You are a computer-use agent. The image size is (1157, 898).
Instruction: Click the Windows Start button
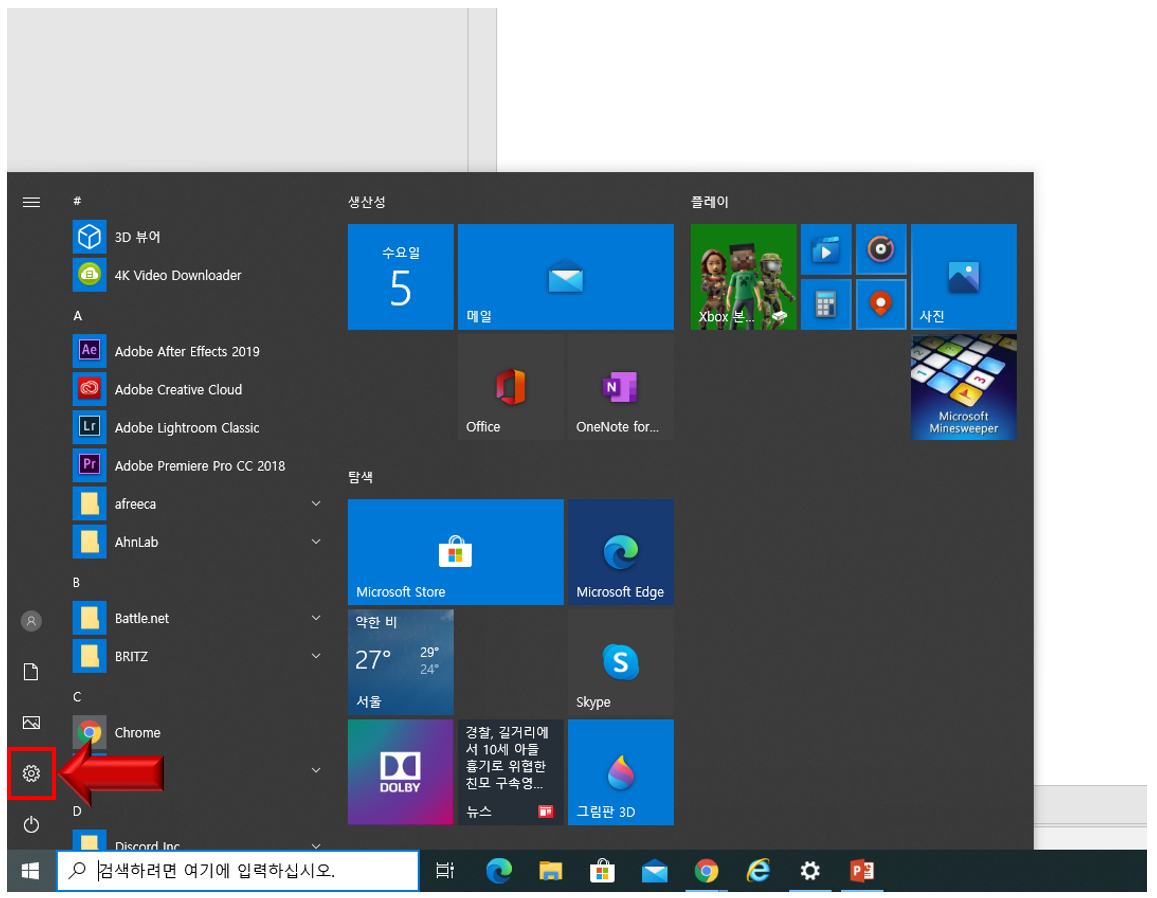click(30, 871)
